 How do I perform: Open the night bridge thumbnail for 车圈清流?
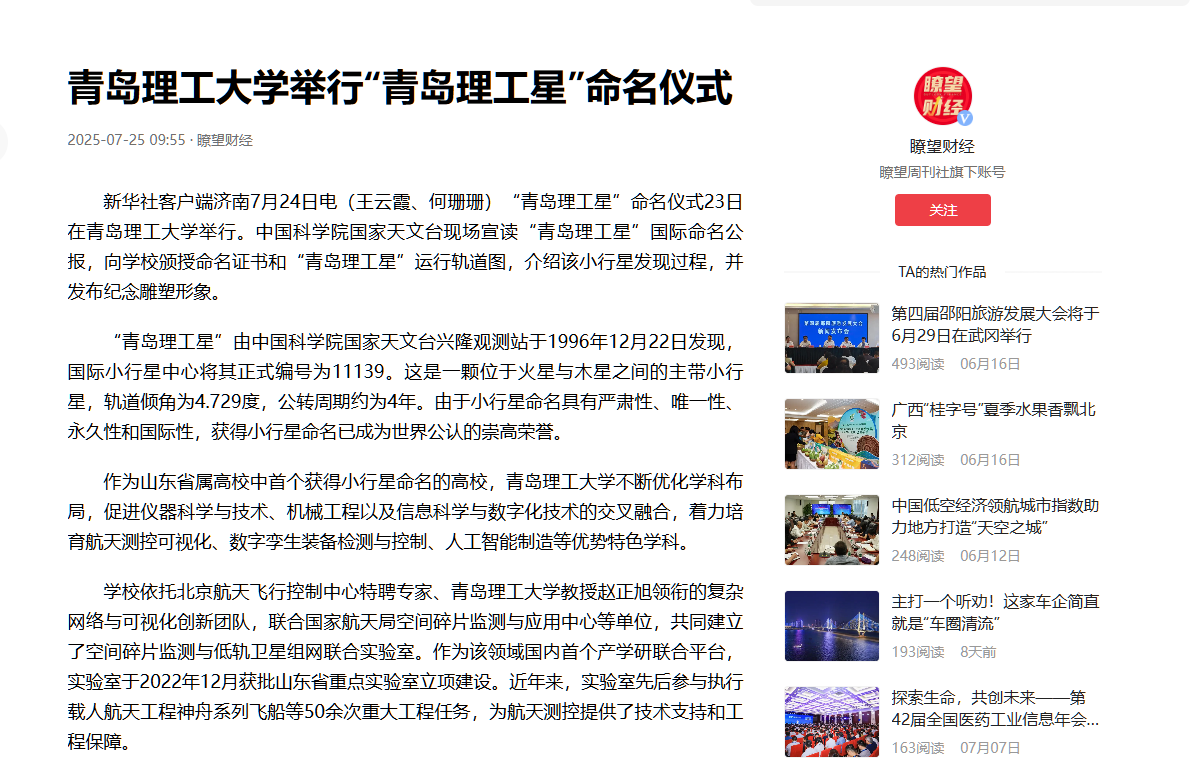coord(831,626)
